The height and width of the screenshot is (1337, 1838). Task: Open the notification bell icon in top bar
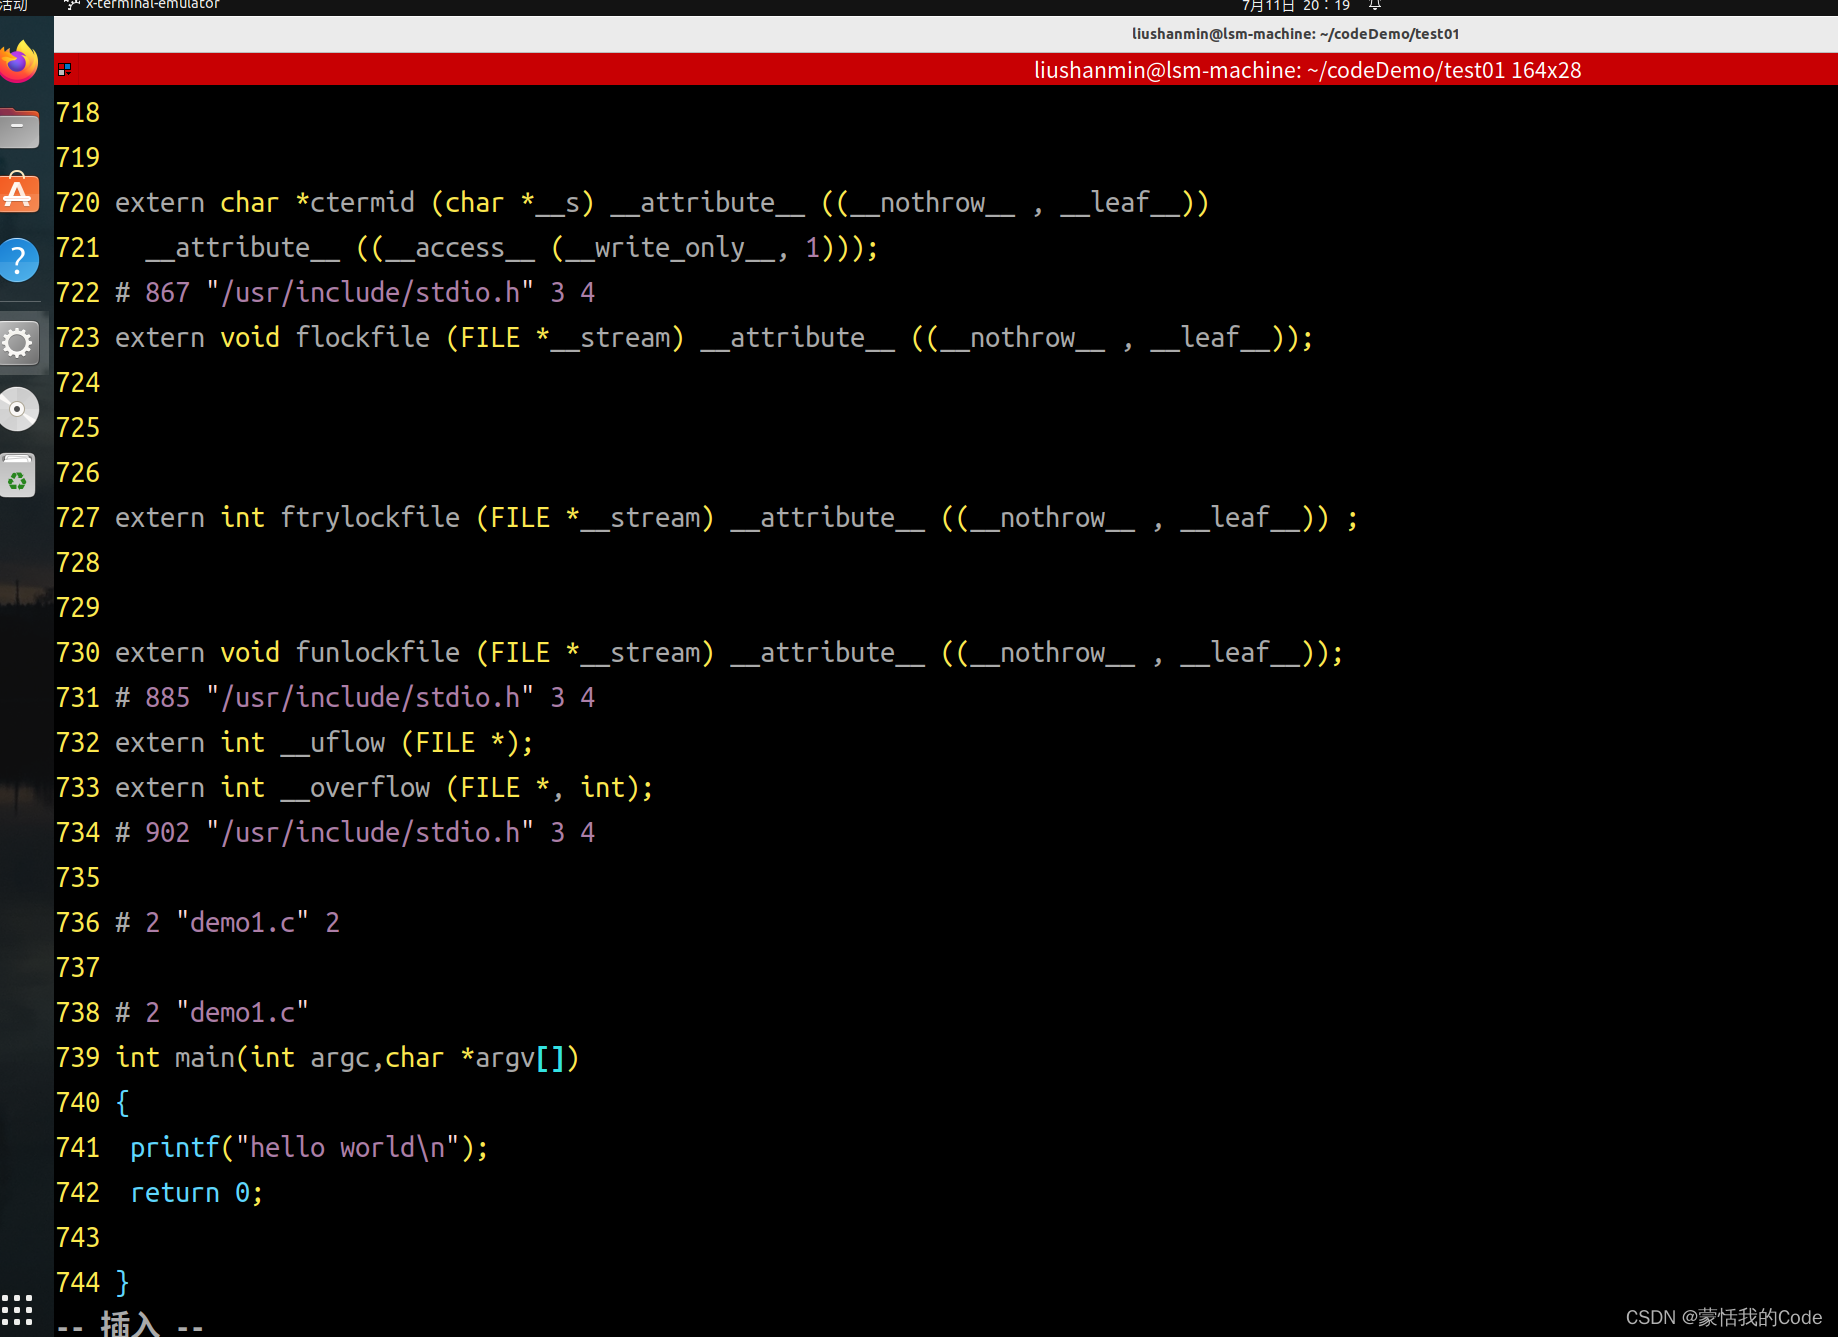[x=1375, y=6]
